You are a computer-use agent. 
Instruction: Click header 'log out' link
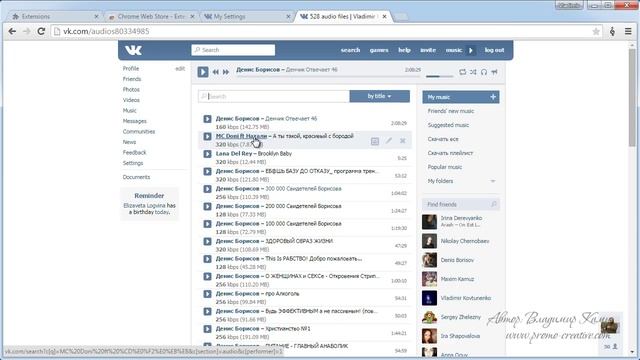click(494, 50)
